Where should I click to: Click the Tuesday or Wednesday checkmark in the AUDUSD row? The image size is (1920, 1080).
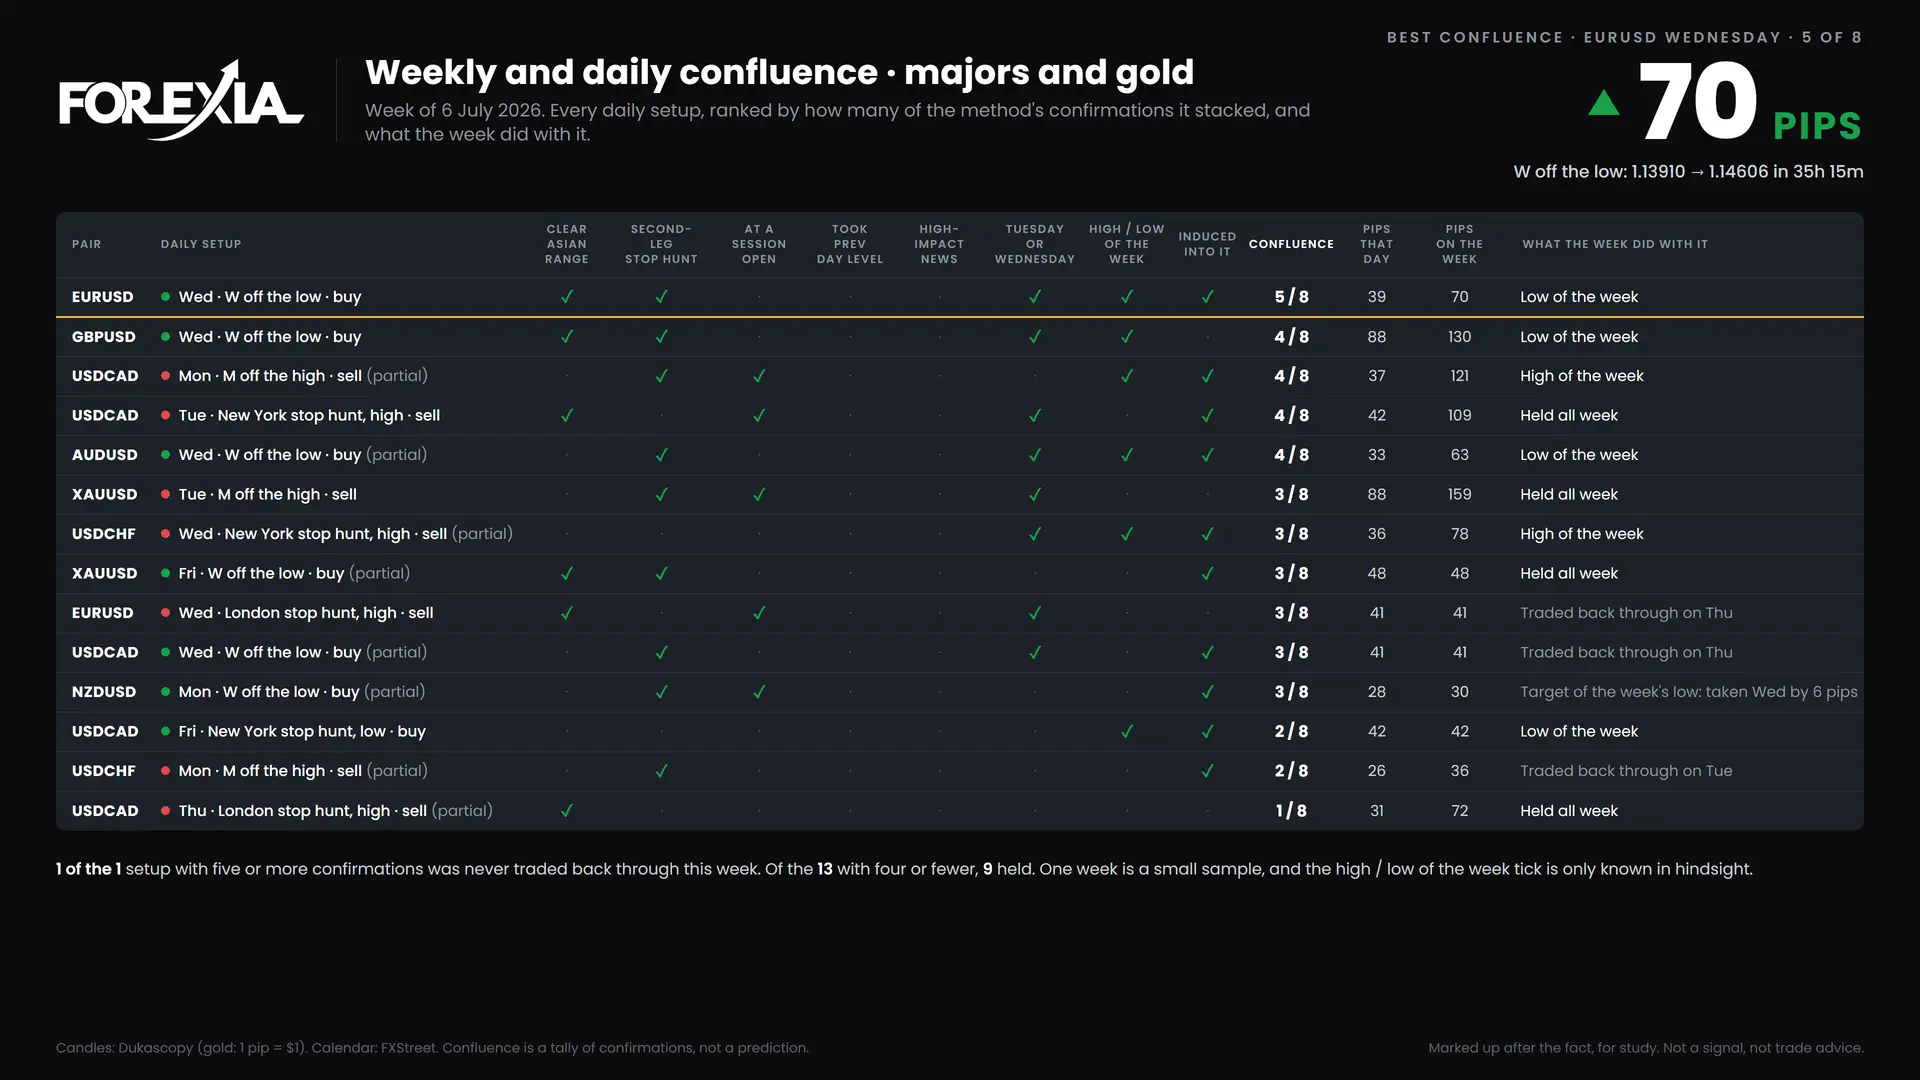pos(1035,455)
